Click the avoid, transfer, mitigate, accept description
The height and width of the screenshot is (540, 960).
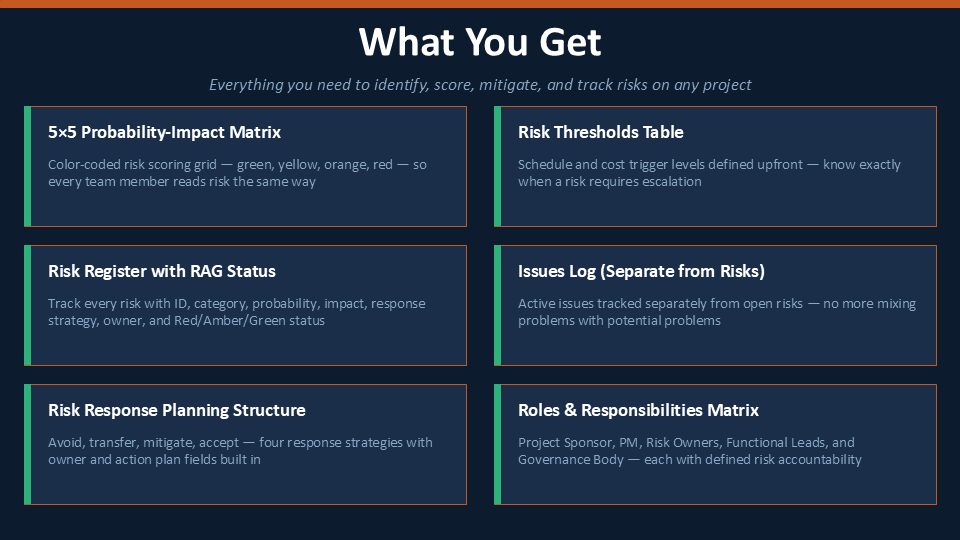click(x=240, y=451)
